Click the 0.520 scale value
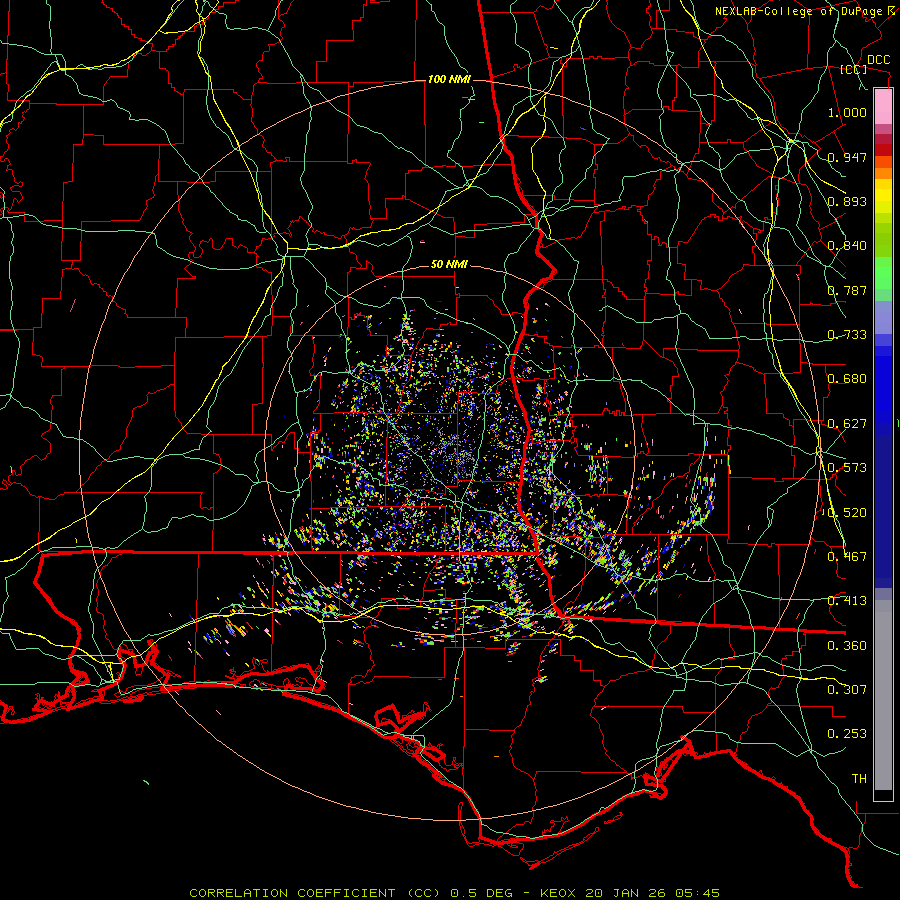900x900 pixels. pyautogui.click(x=847, y=513)
